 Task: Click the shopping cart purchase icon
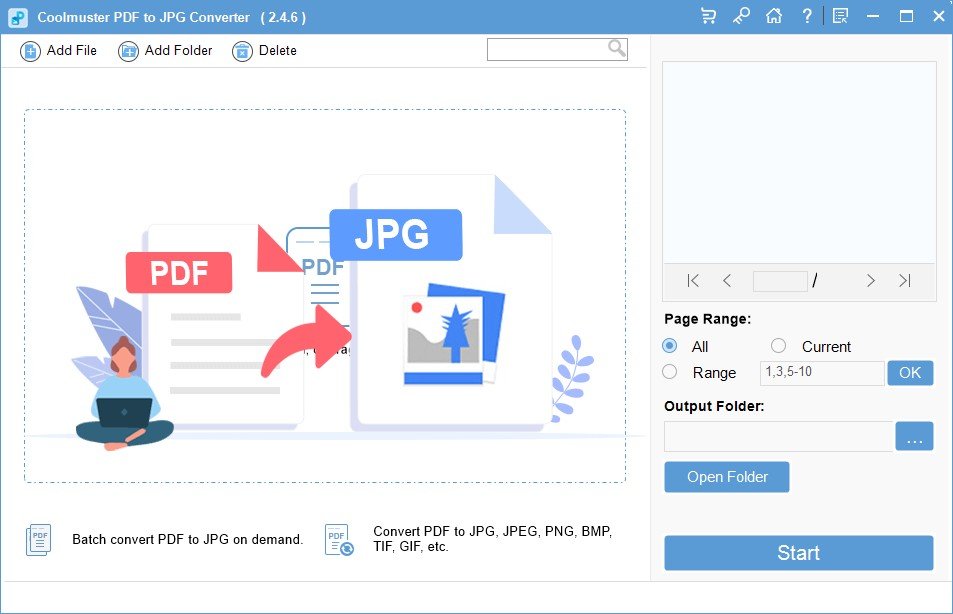coord(709,16)
